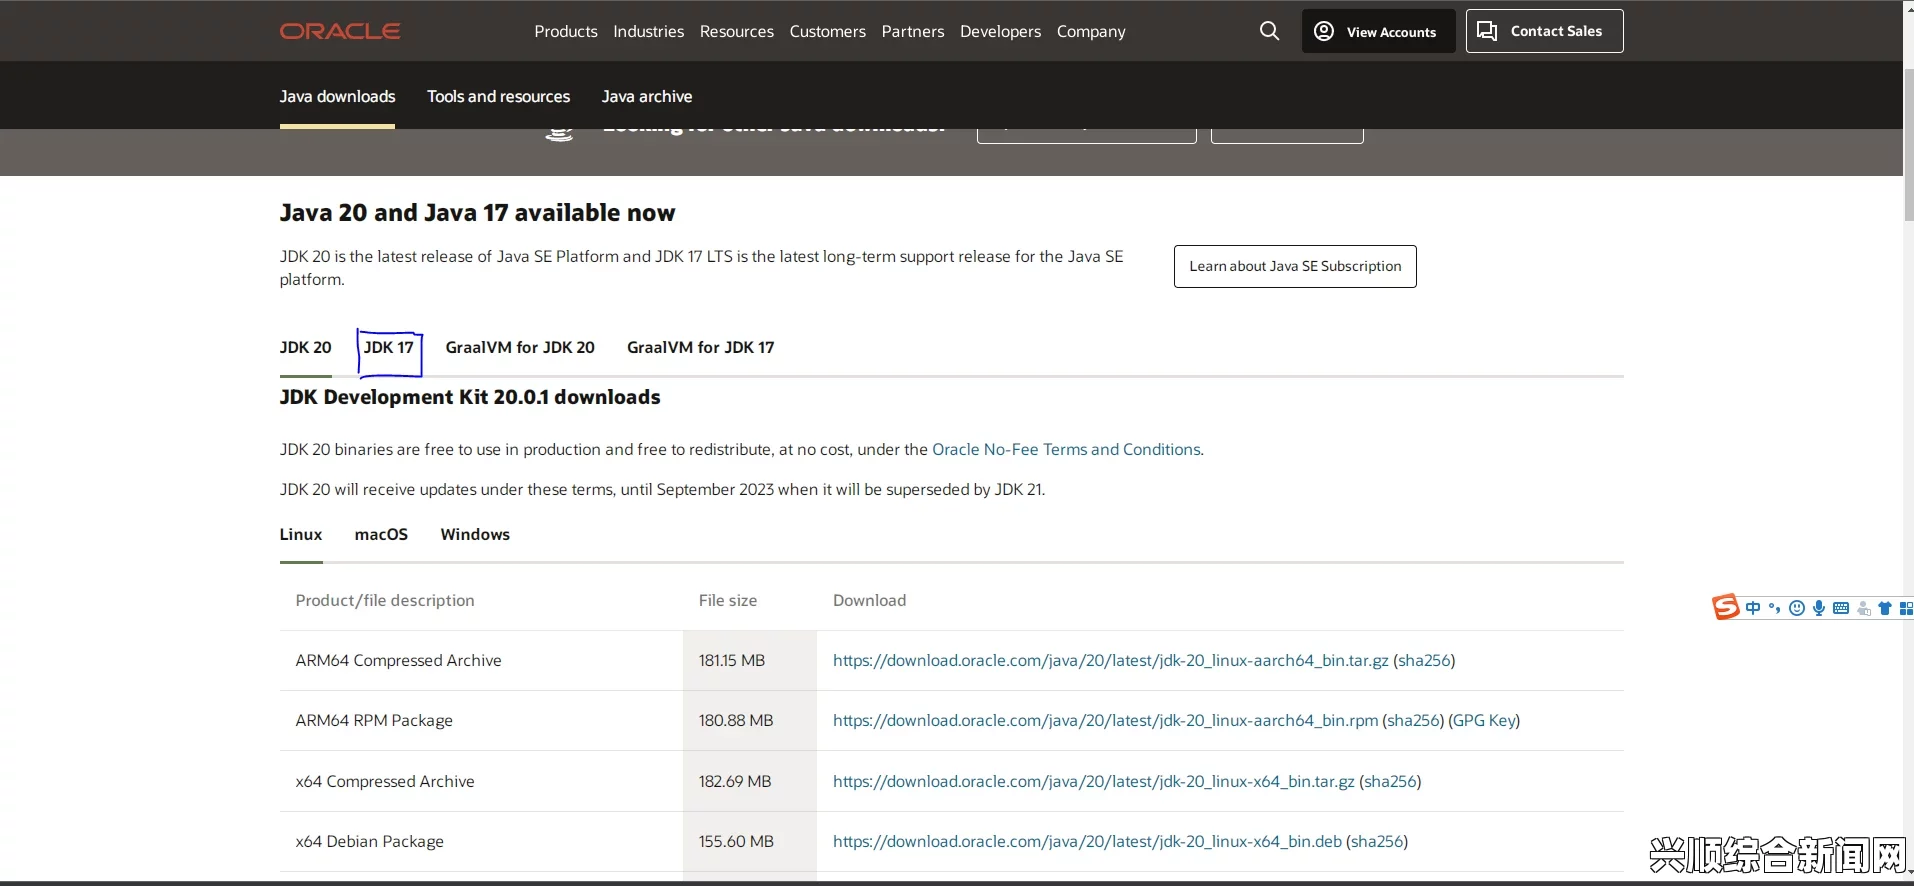
Task: Click the grey user account icon in IME bar
Action: [x=1863, y=608]
